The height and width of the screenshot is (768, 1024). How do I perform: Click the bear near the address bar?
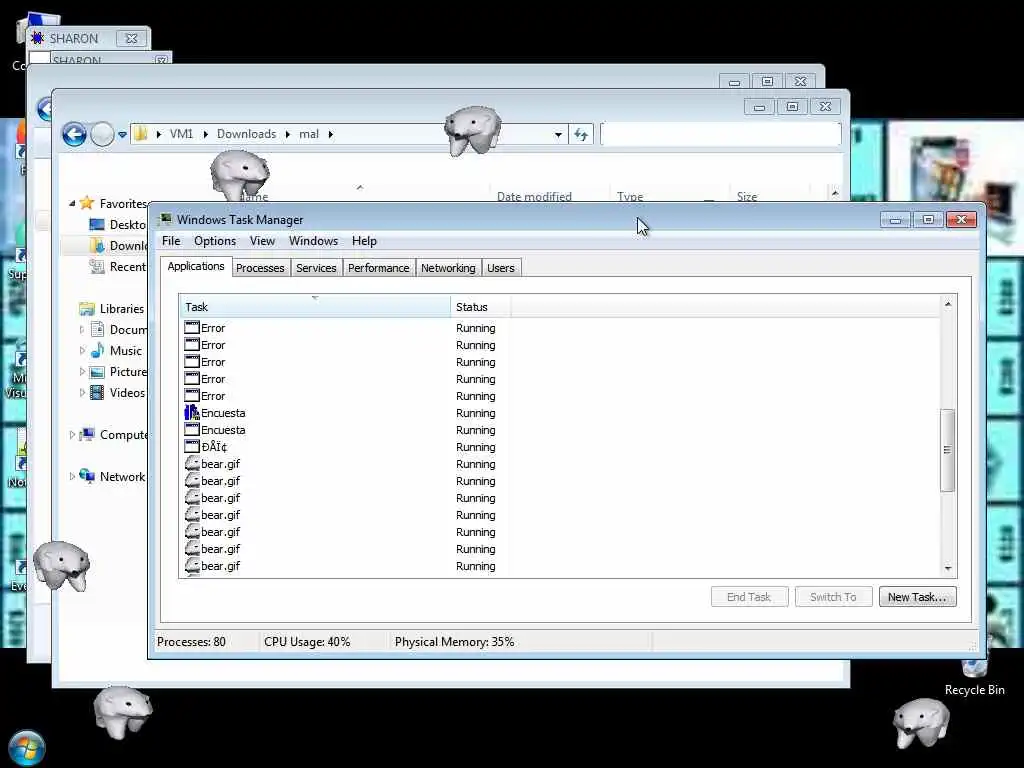click(x=473, y=131)
